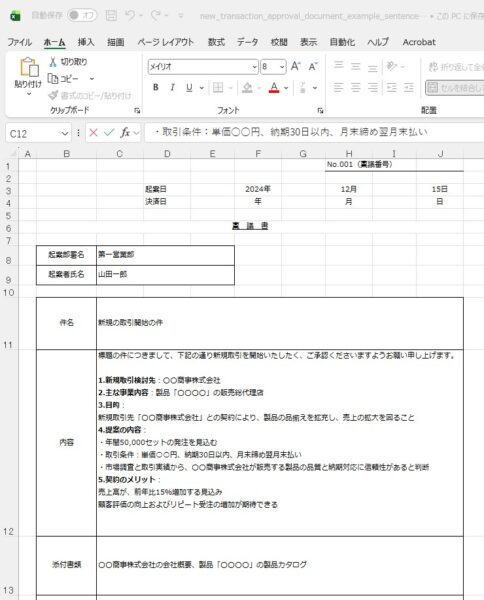Click 折り返して全体を表示 wrap text button

click(x=455, y=67)
